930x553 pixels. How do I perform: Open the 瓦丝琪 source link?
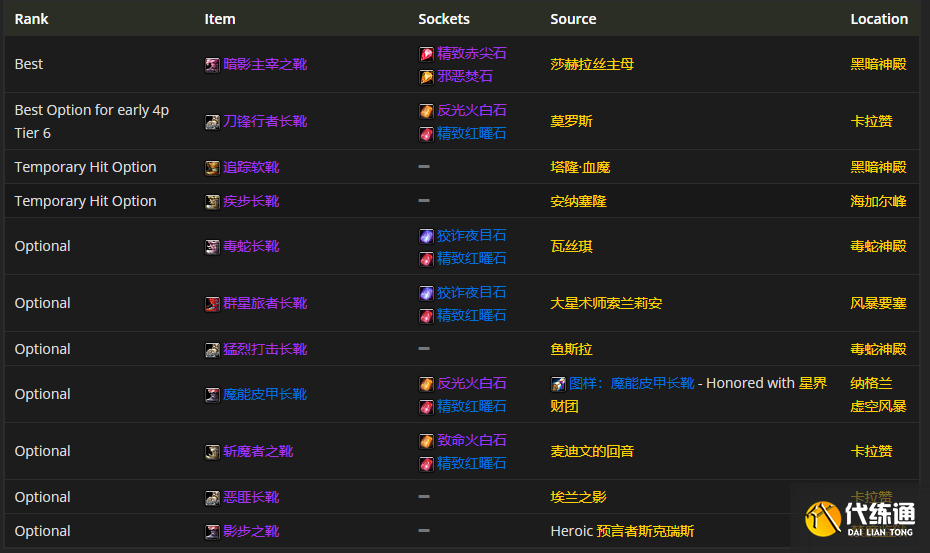pos(571,246)
